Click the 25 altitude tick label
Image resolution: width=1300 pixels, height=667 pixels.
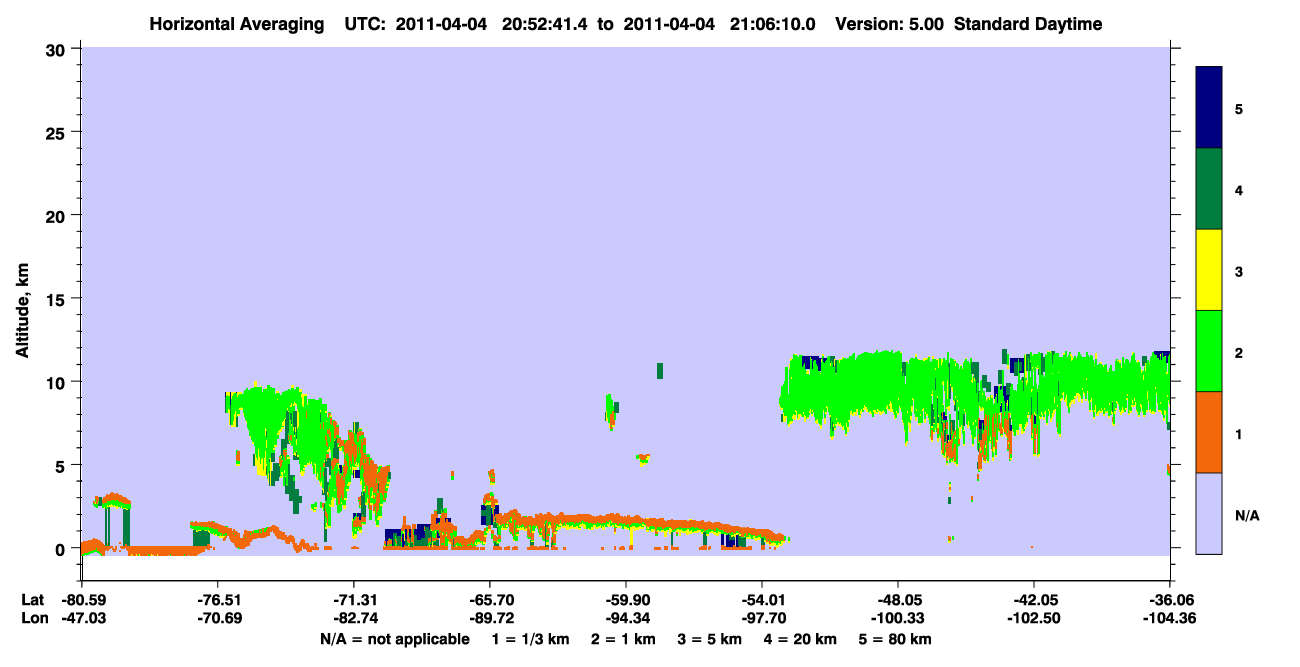coord(57,132)
